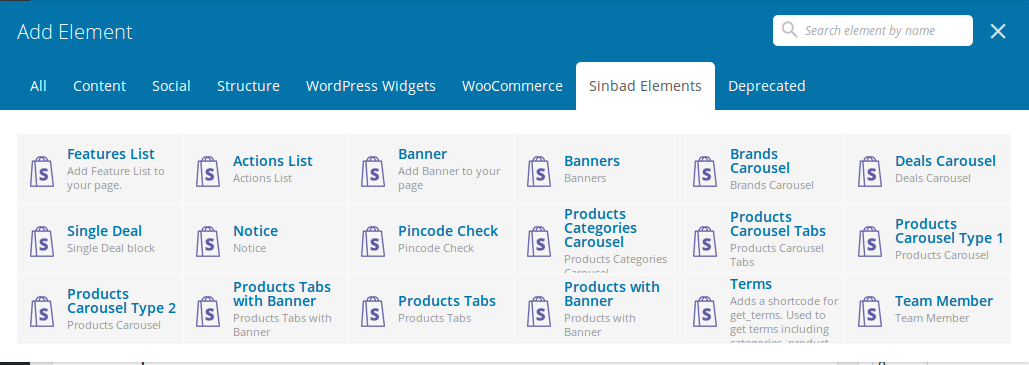Click the Notice element bag icon

(207, 242)
